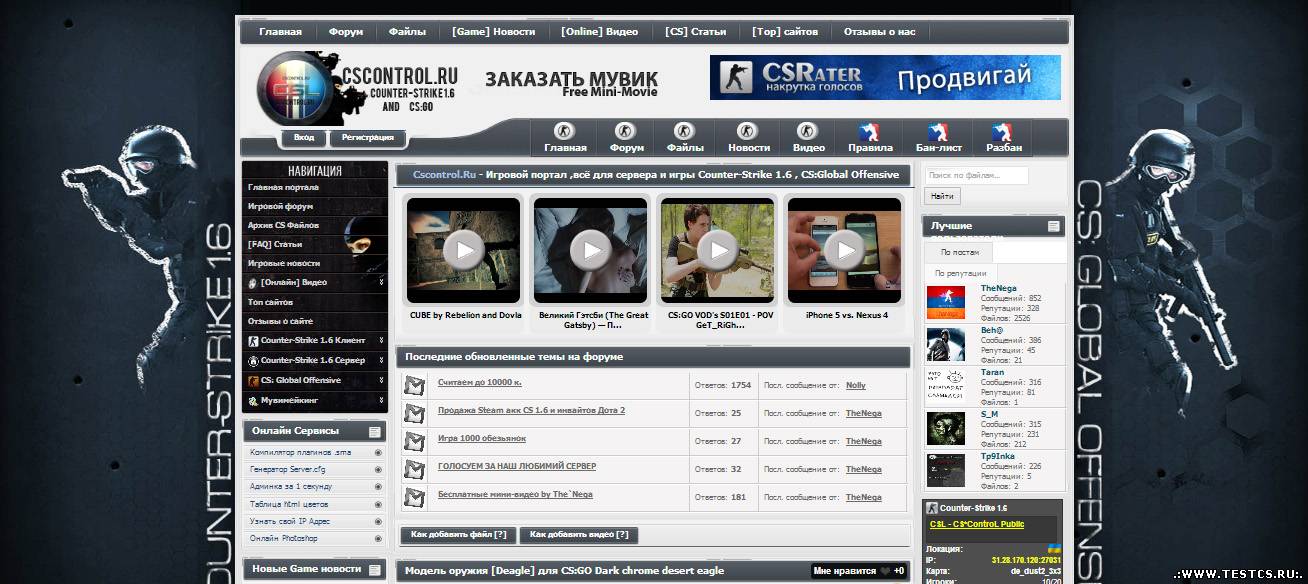
Task: Expand 'CS: Global Offensive' submenu arrow
Action: [381, 380]
